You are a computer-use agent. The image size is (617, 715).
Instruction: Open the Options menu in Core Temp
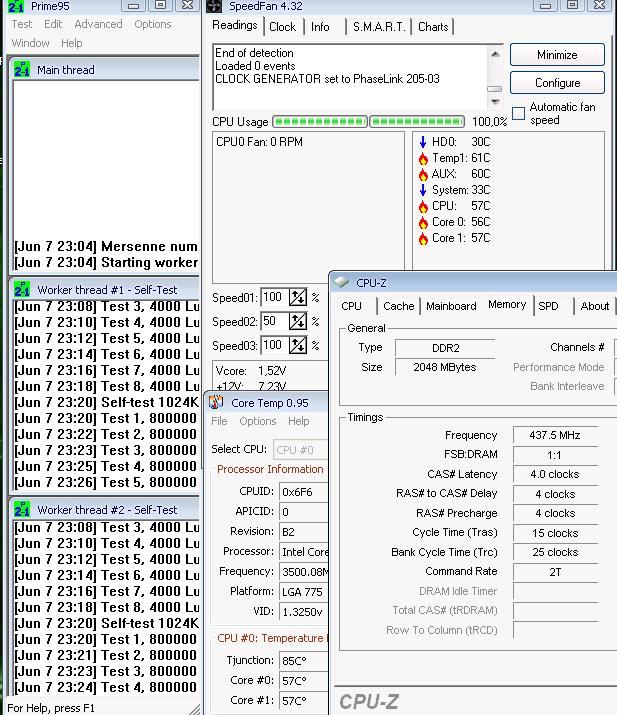pyautogui.click(x=258, y=421)
